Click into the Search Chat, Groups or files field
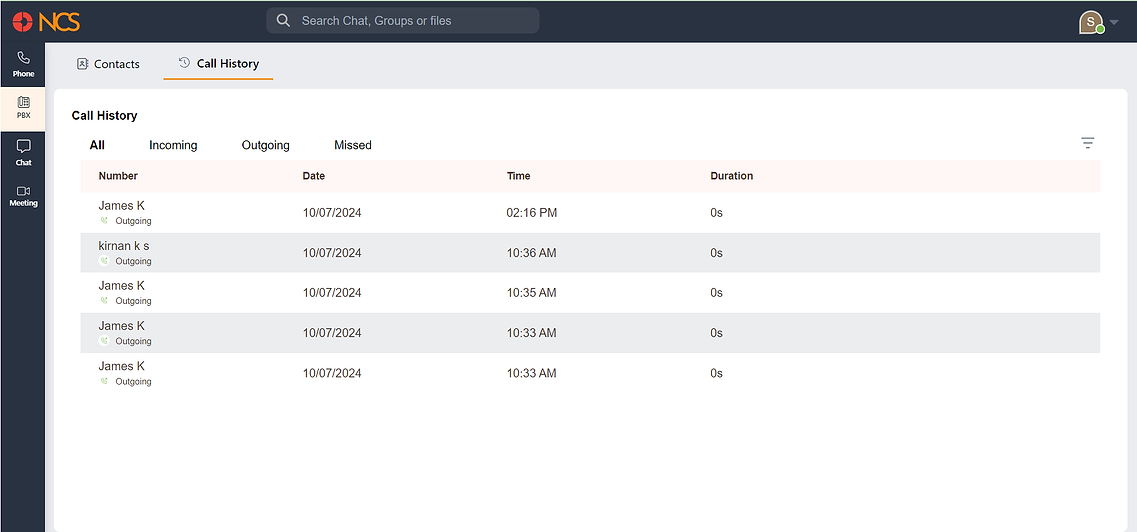1137x532 pixels. pos(402,20)
